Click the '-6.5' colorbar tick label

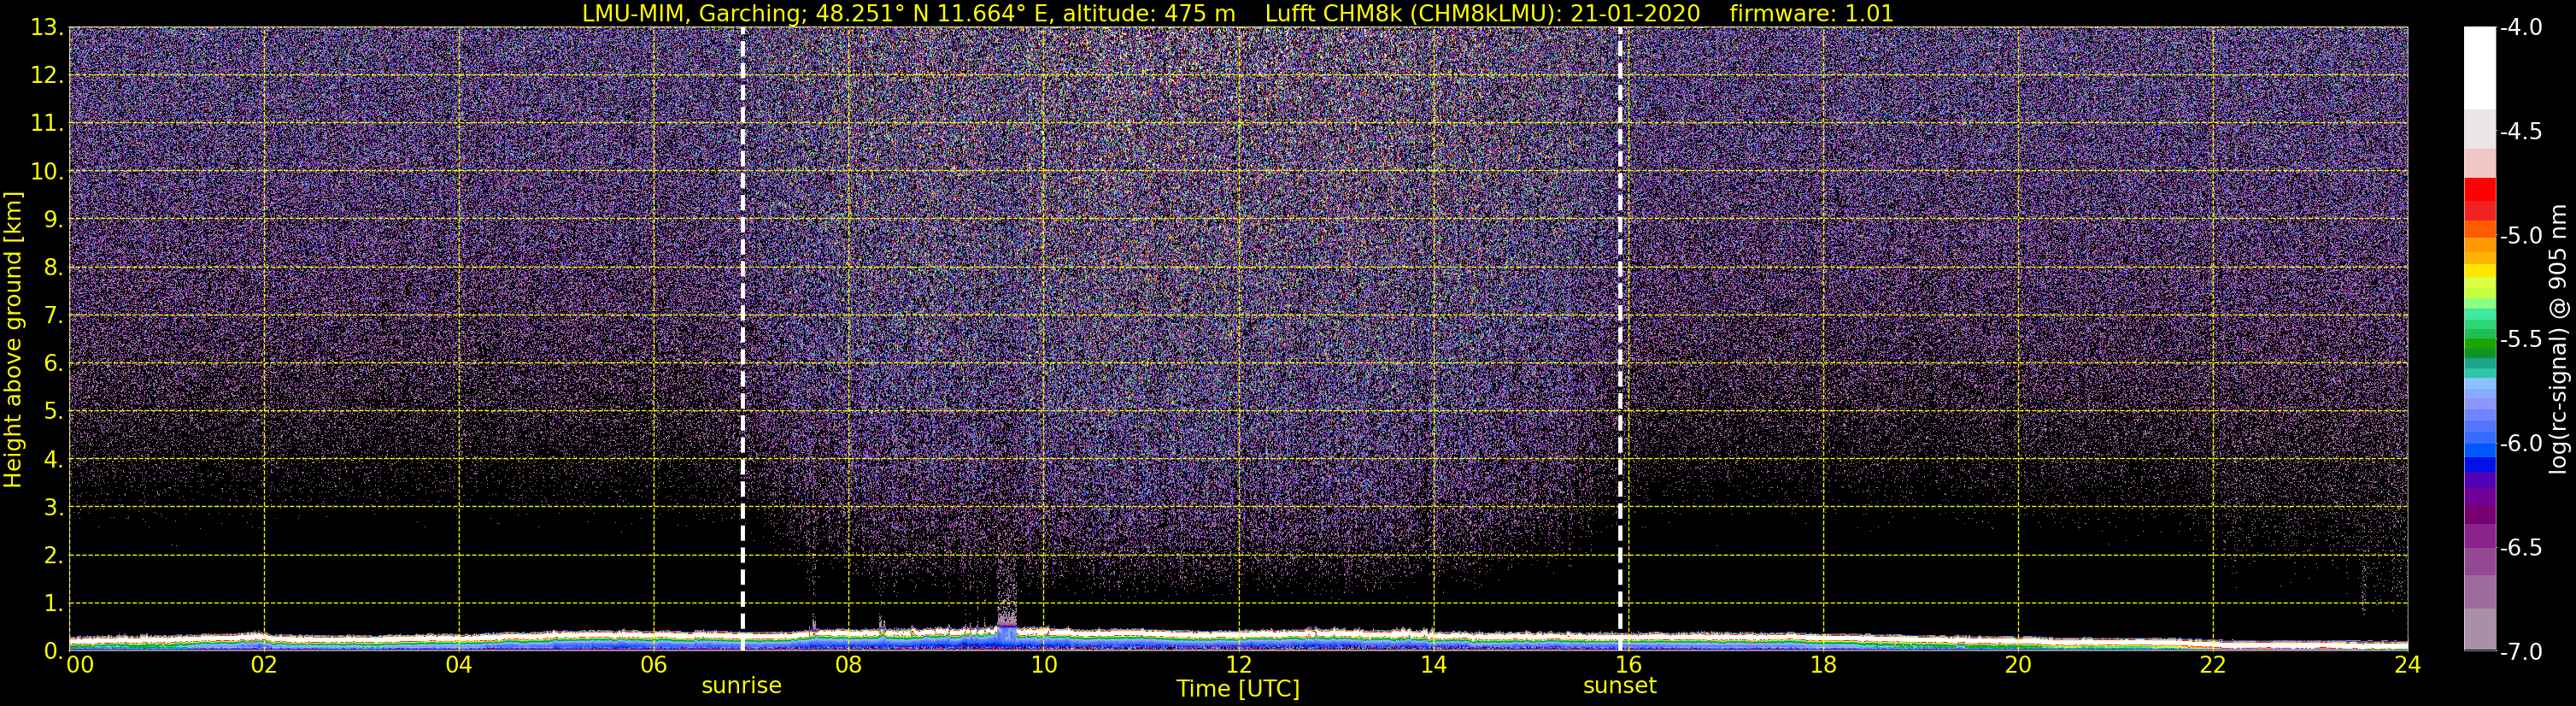tap(2521, 548)
